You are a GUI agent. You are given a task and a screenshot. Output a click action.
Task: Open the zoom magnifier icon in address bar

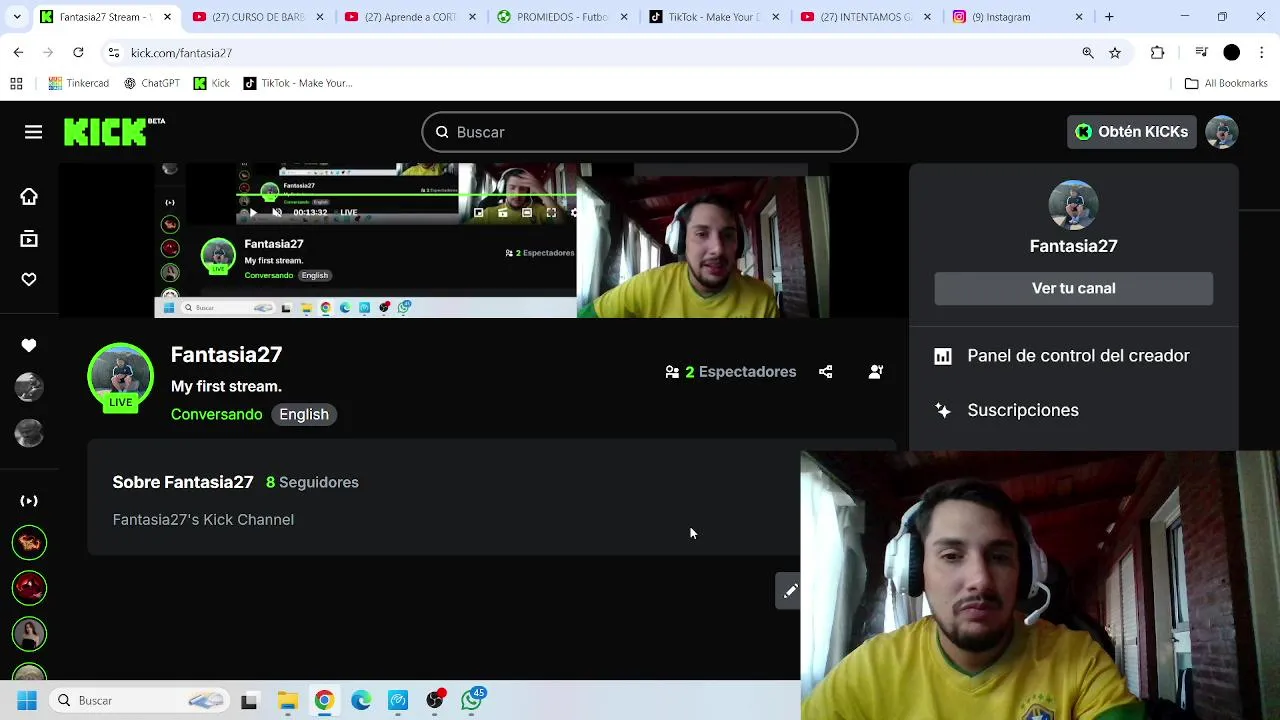(x=1088, y=53)
